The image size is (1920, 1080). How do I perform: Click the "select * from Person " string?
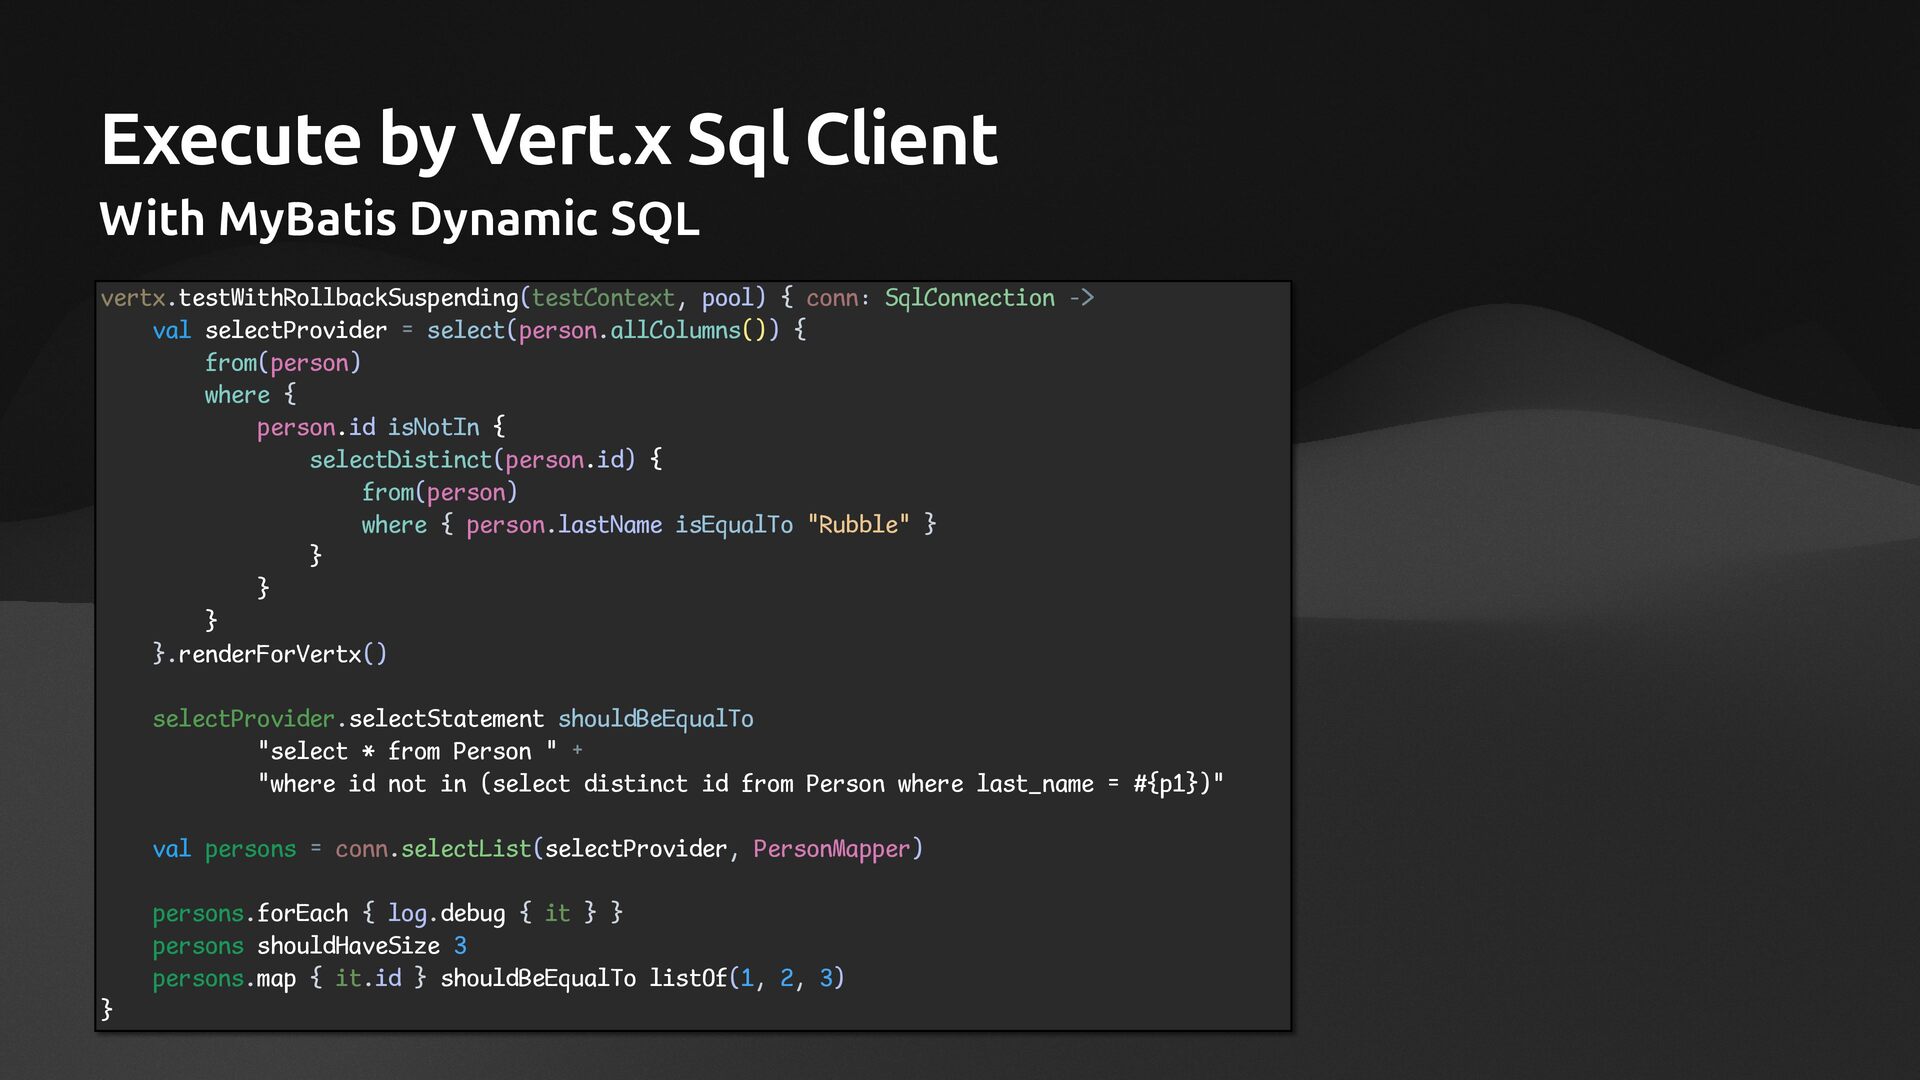[406, 752]
